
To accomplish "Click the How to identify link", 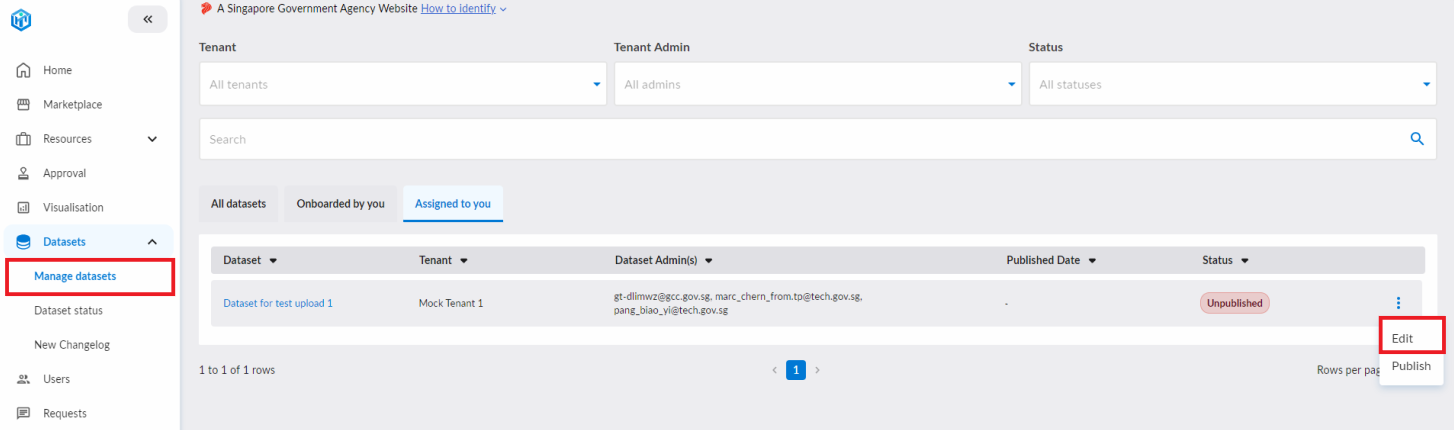I will point(458,8).
